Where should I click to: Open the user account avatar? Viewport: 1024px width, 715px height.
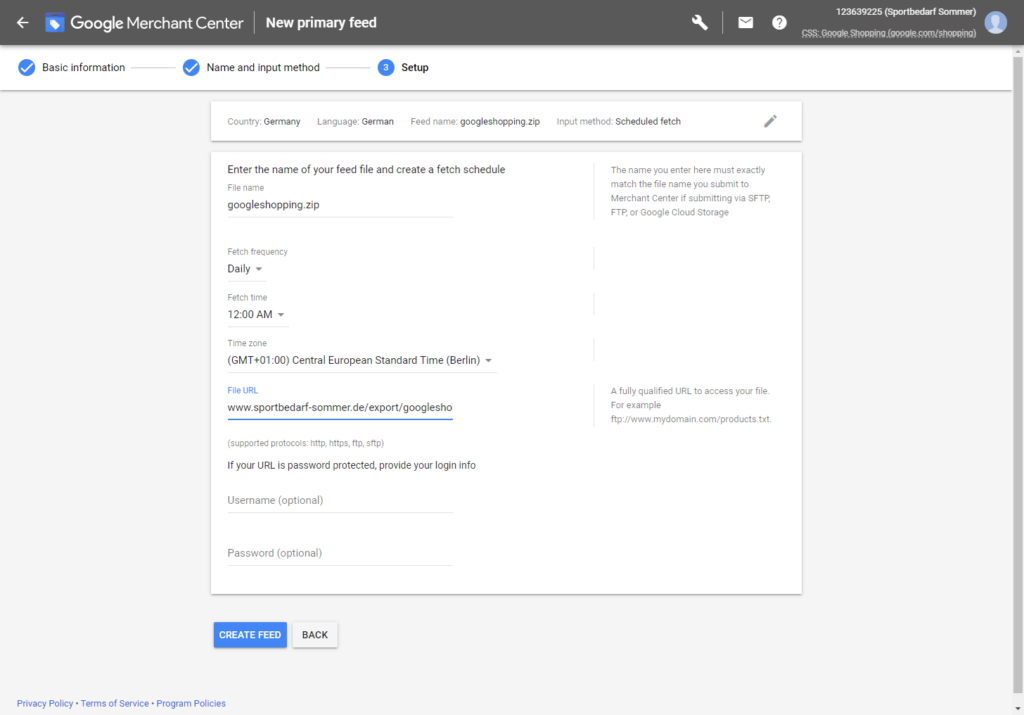pyautogui.click(x=995, y=22)
